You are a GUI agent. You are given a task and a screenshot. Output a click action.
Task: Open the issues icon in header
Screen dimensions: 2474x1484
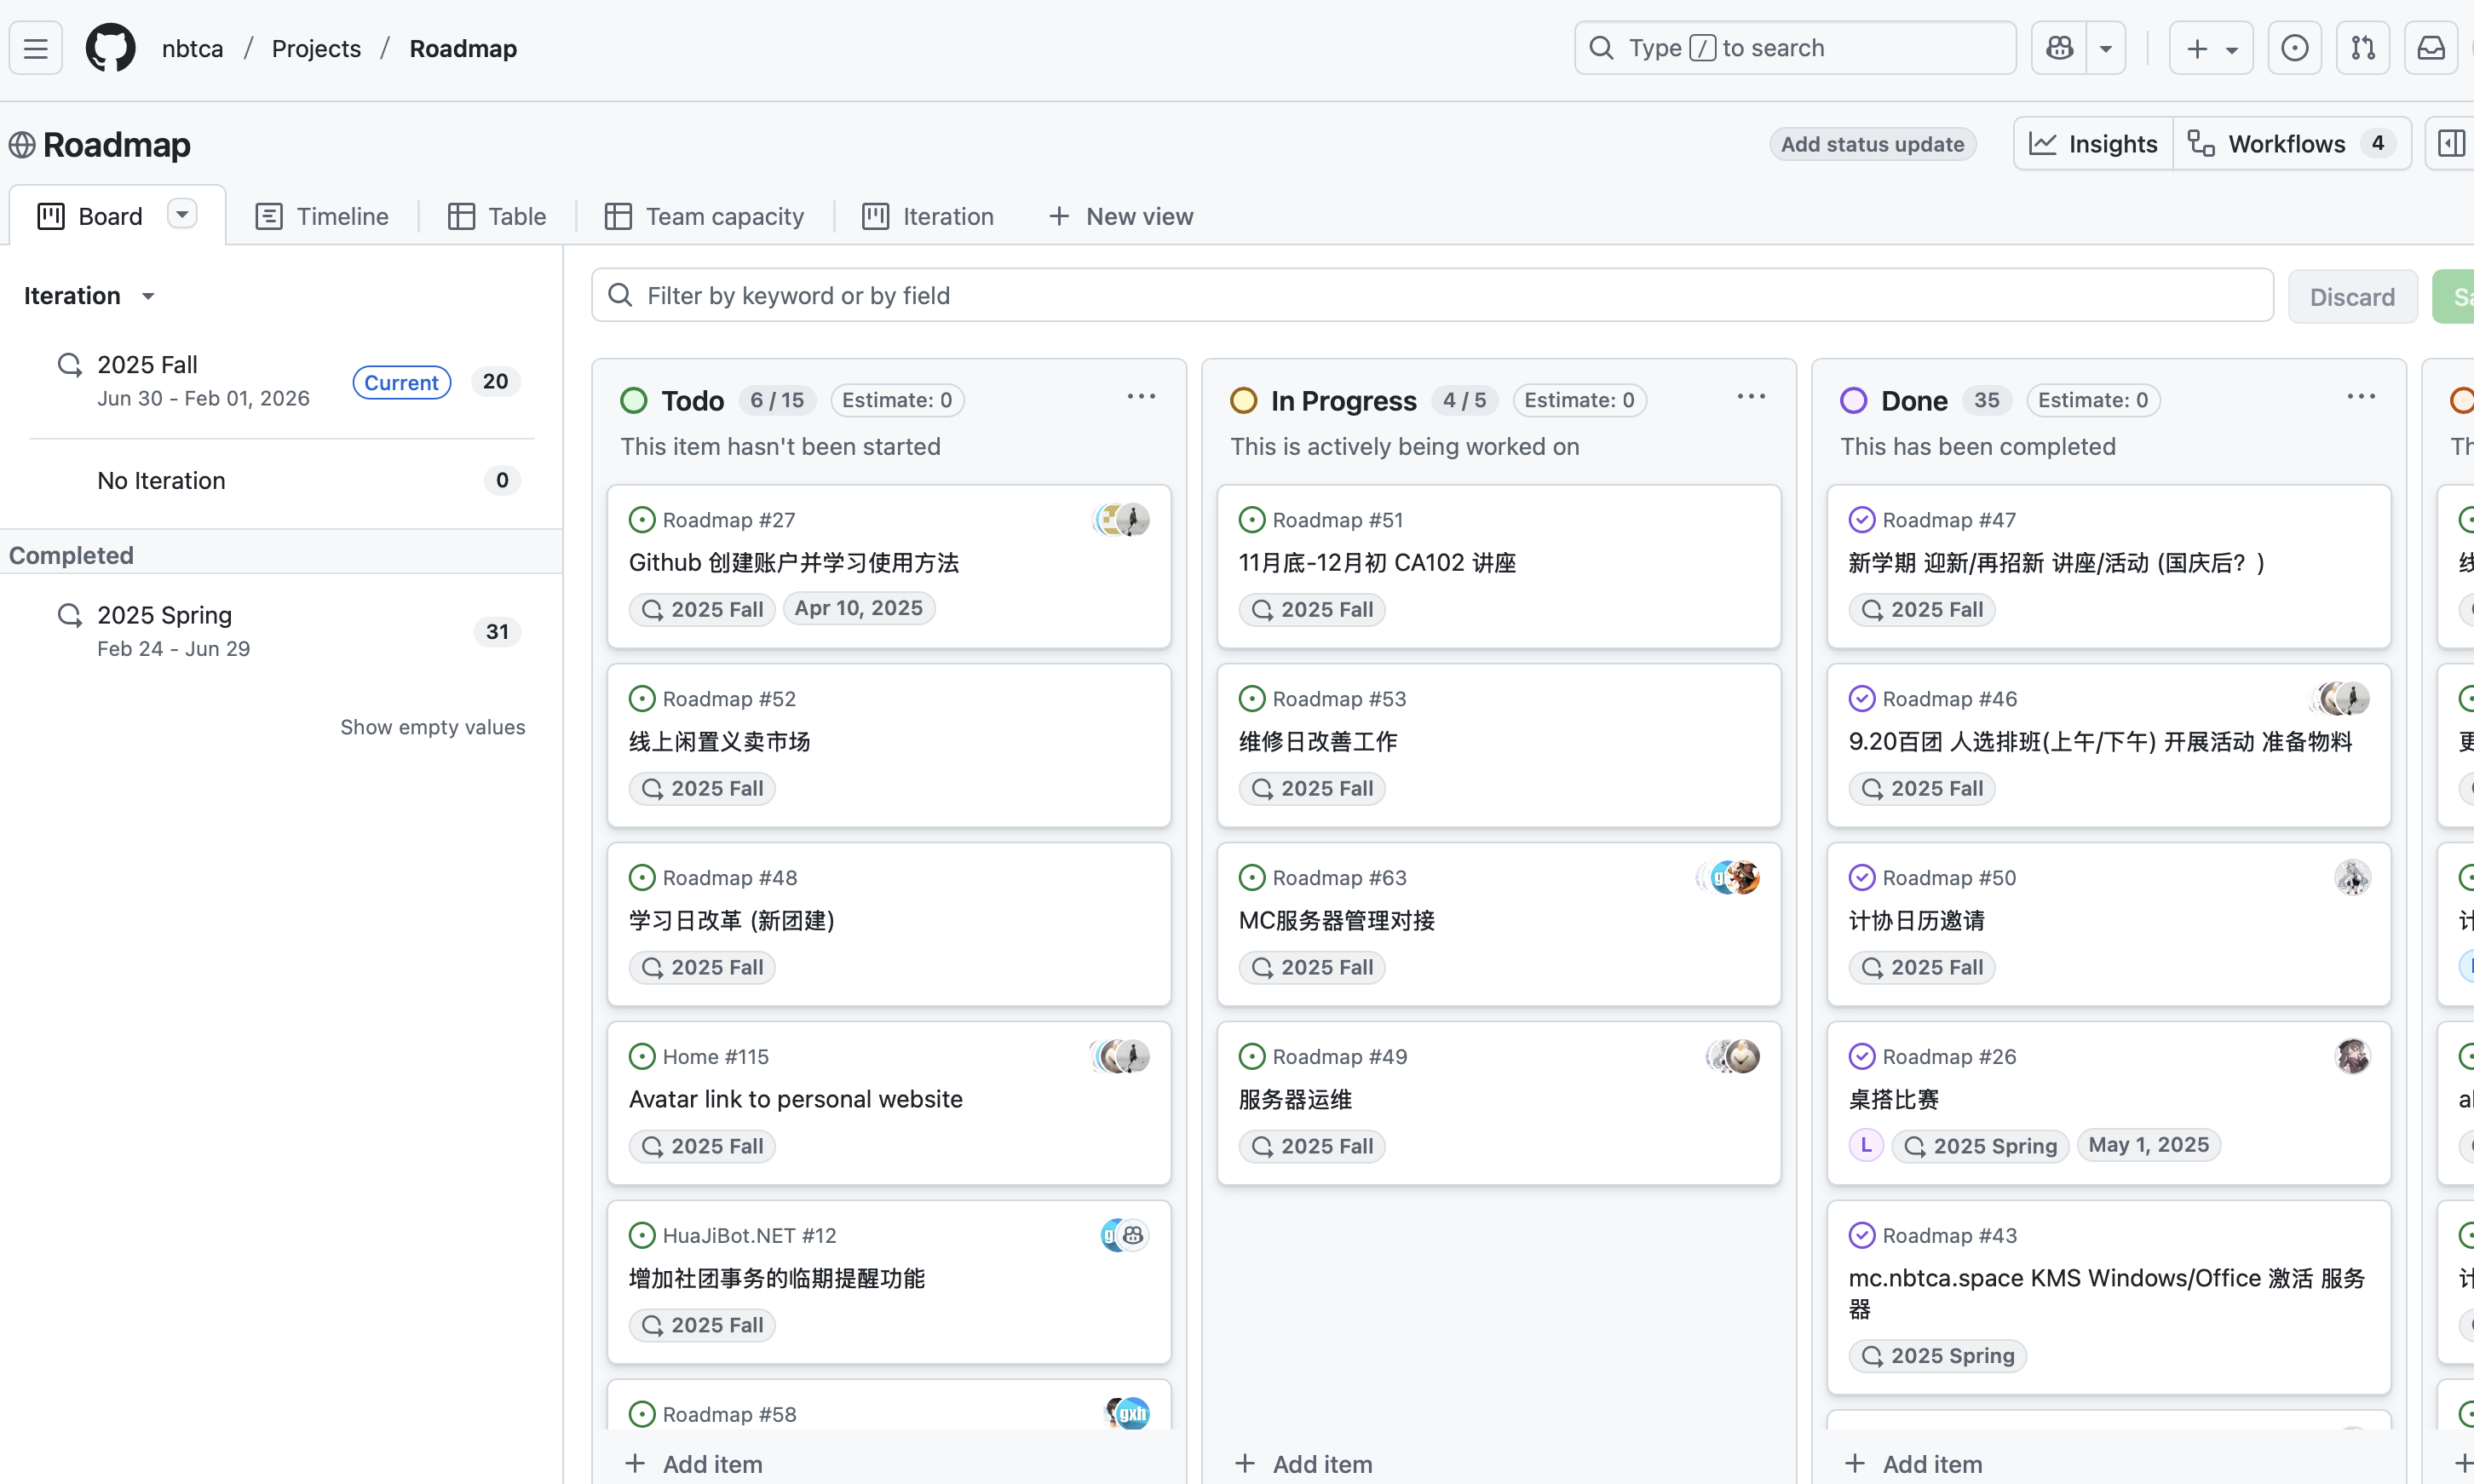pos(2295,48)
